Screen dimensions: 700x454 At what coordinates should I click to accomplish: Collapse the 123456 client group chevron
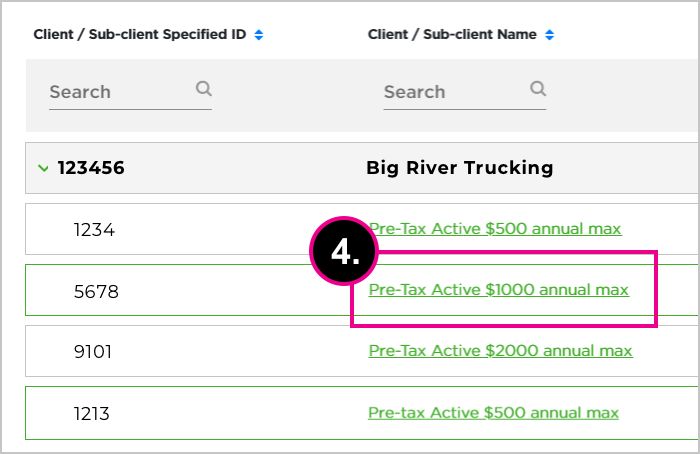[x=43, y=168]
